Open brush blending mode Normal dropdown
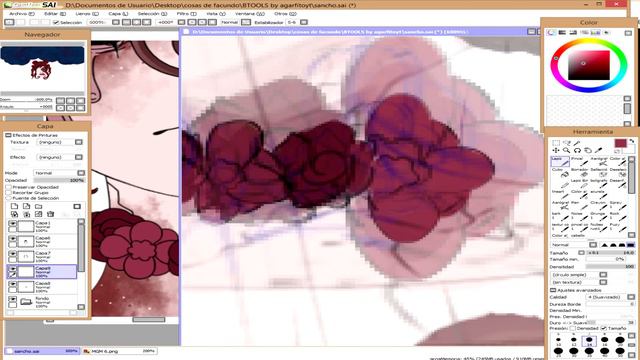This screenshot has width=640, height=360. pyautogui.click(x=593, y=244)
